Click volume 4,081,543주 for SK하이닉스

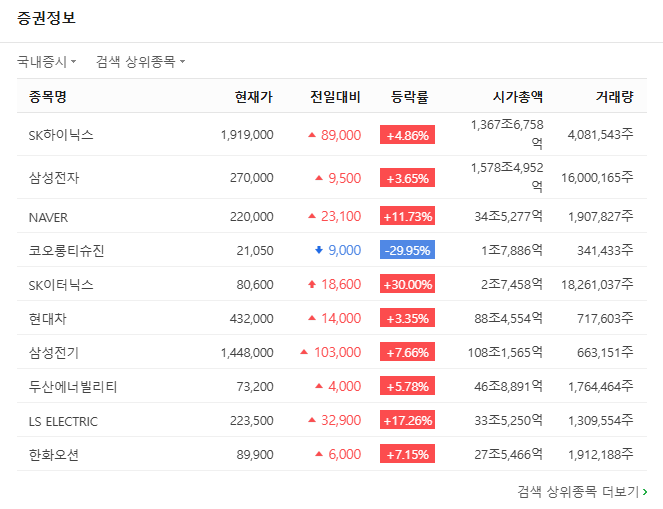[x=600, y=135]
